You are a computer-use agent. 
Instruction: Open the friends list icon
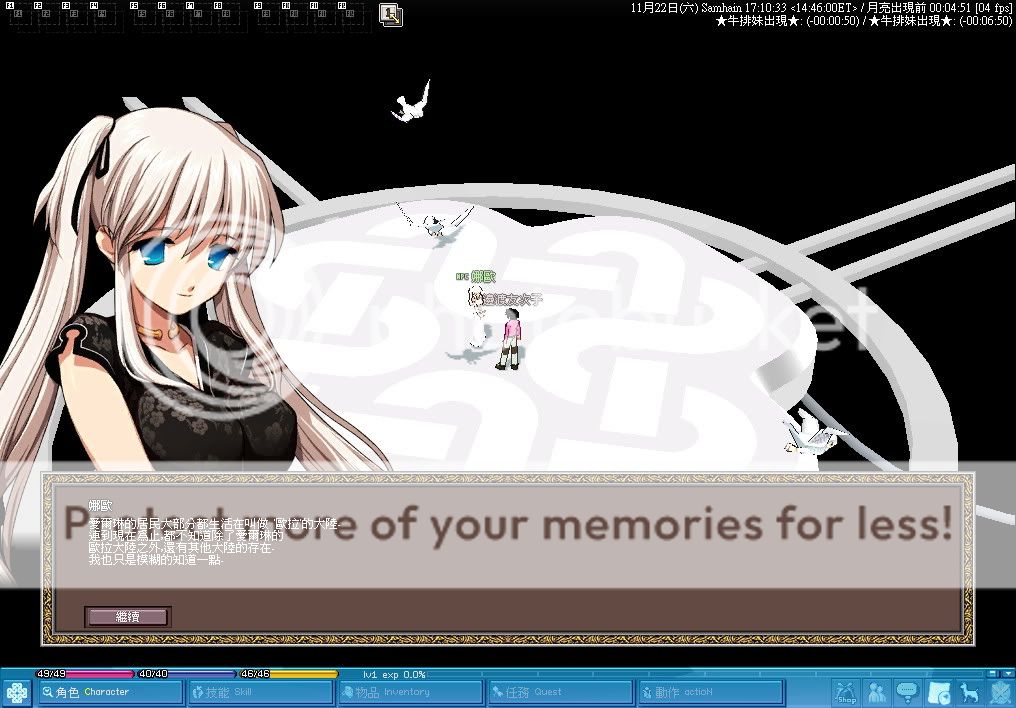point(877,691)
